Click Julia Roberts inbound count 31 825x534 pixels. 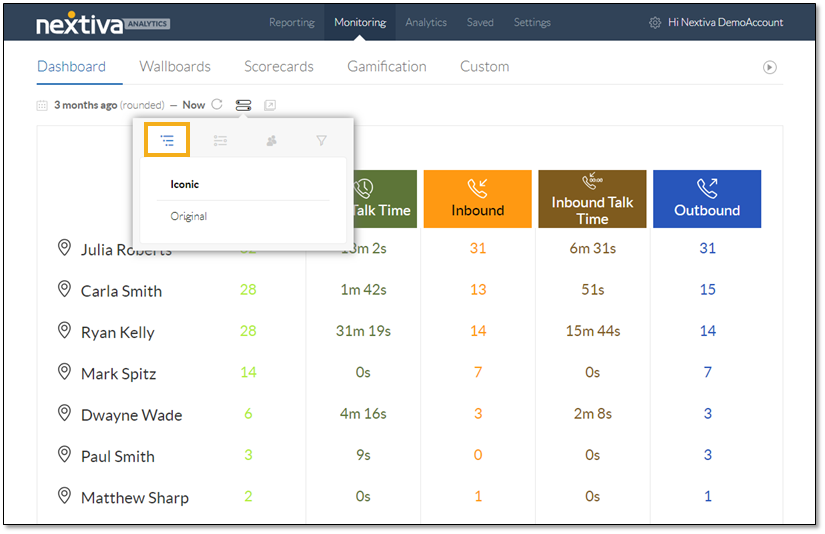[478, 248]
